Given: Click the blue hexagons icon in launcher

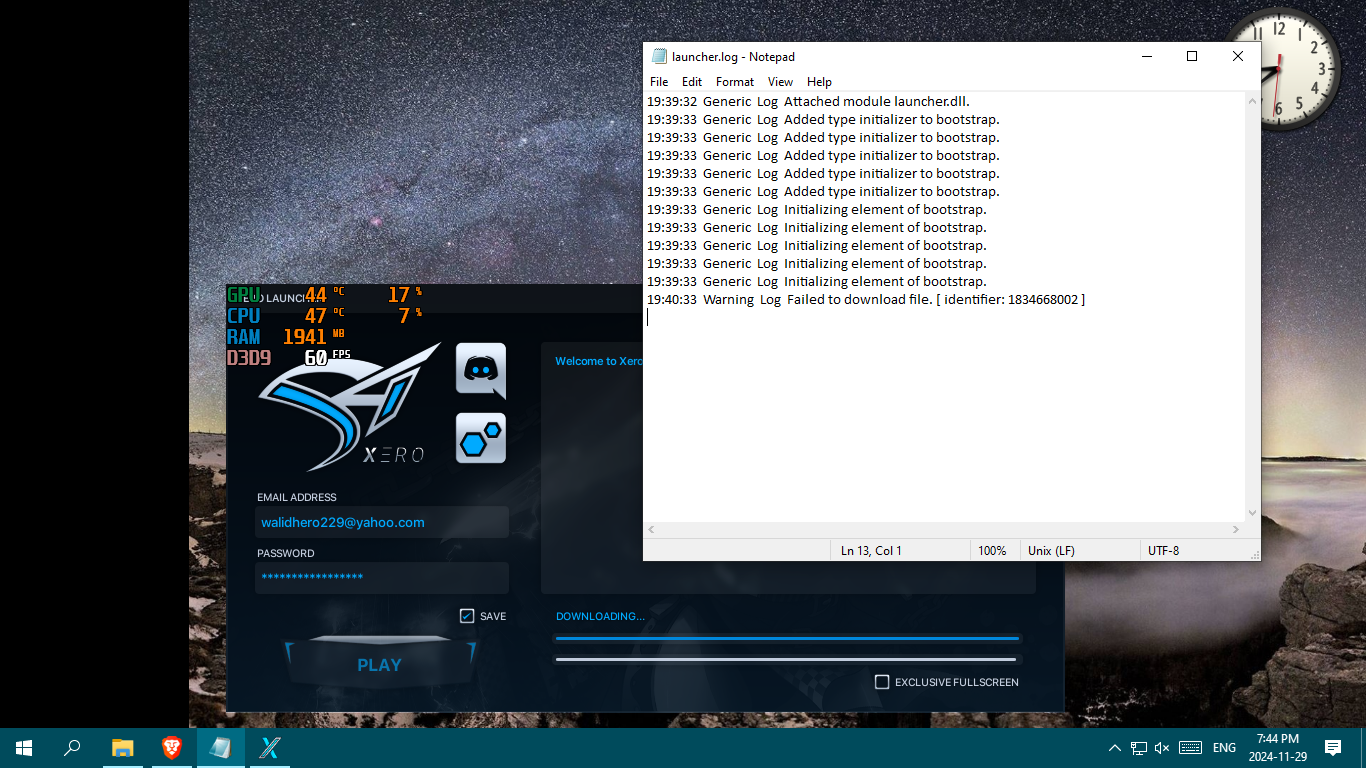Looking at the screenshot, I should [481, 438].
